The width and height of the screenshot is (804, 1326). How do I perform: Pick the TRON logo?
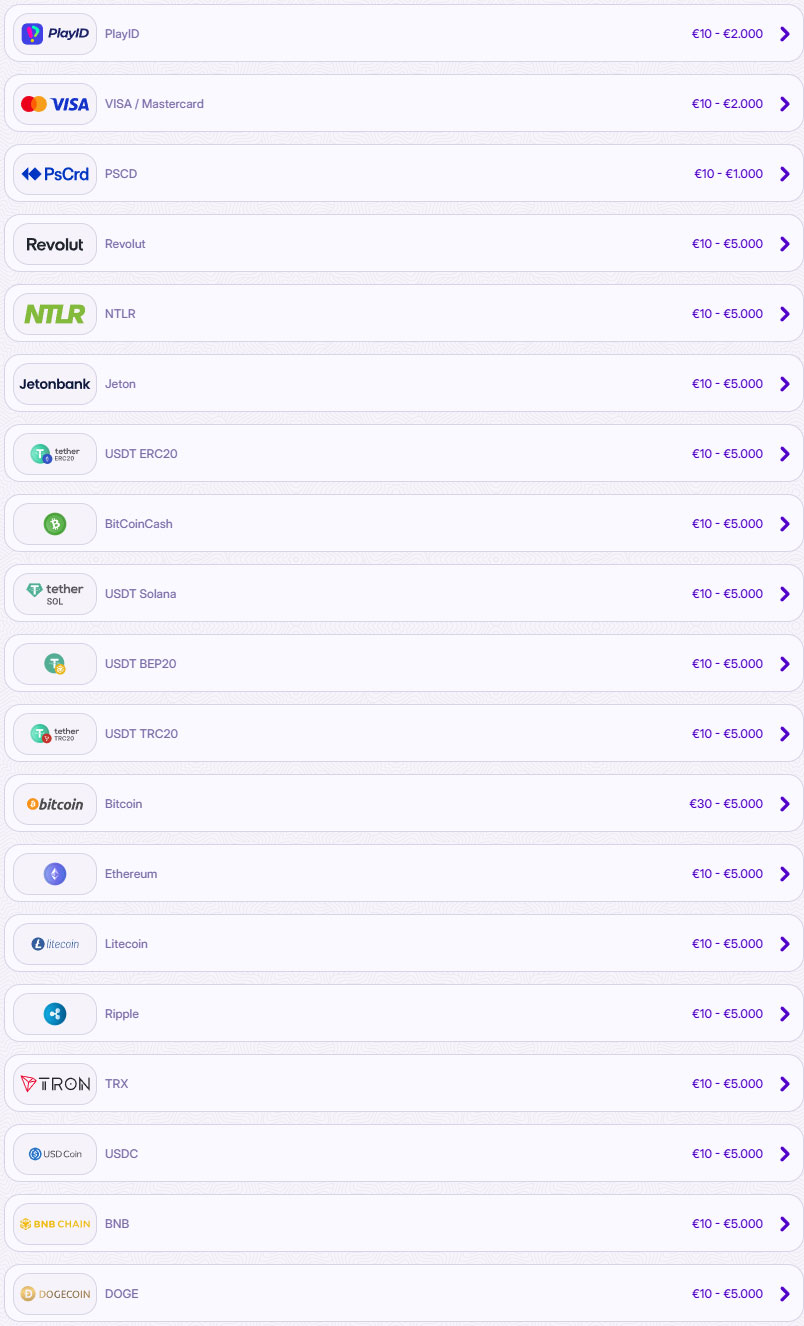point(55,1084)
